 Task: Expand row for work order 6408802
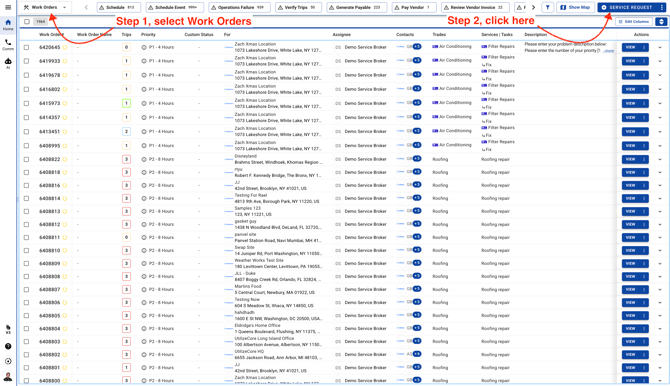coord(660,355)
